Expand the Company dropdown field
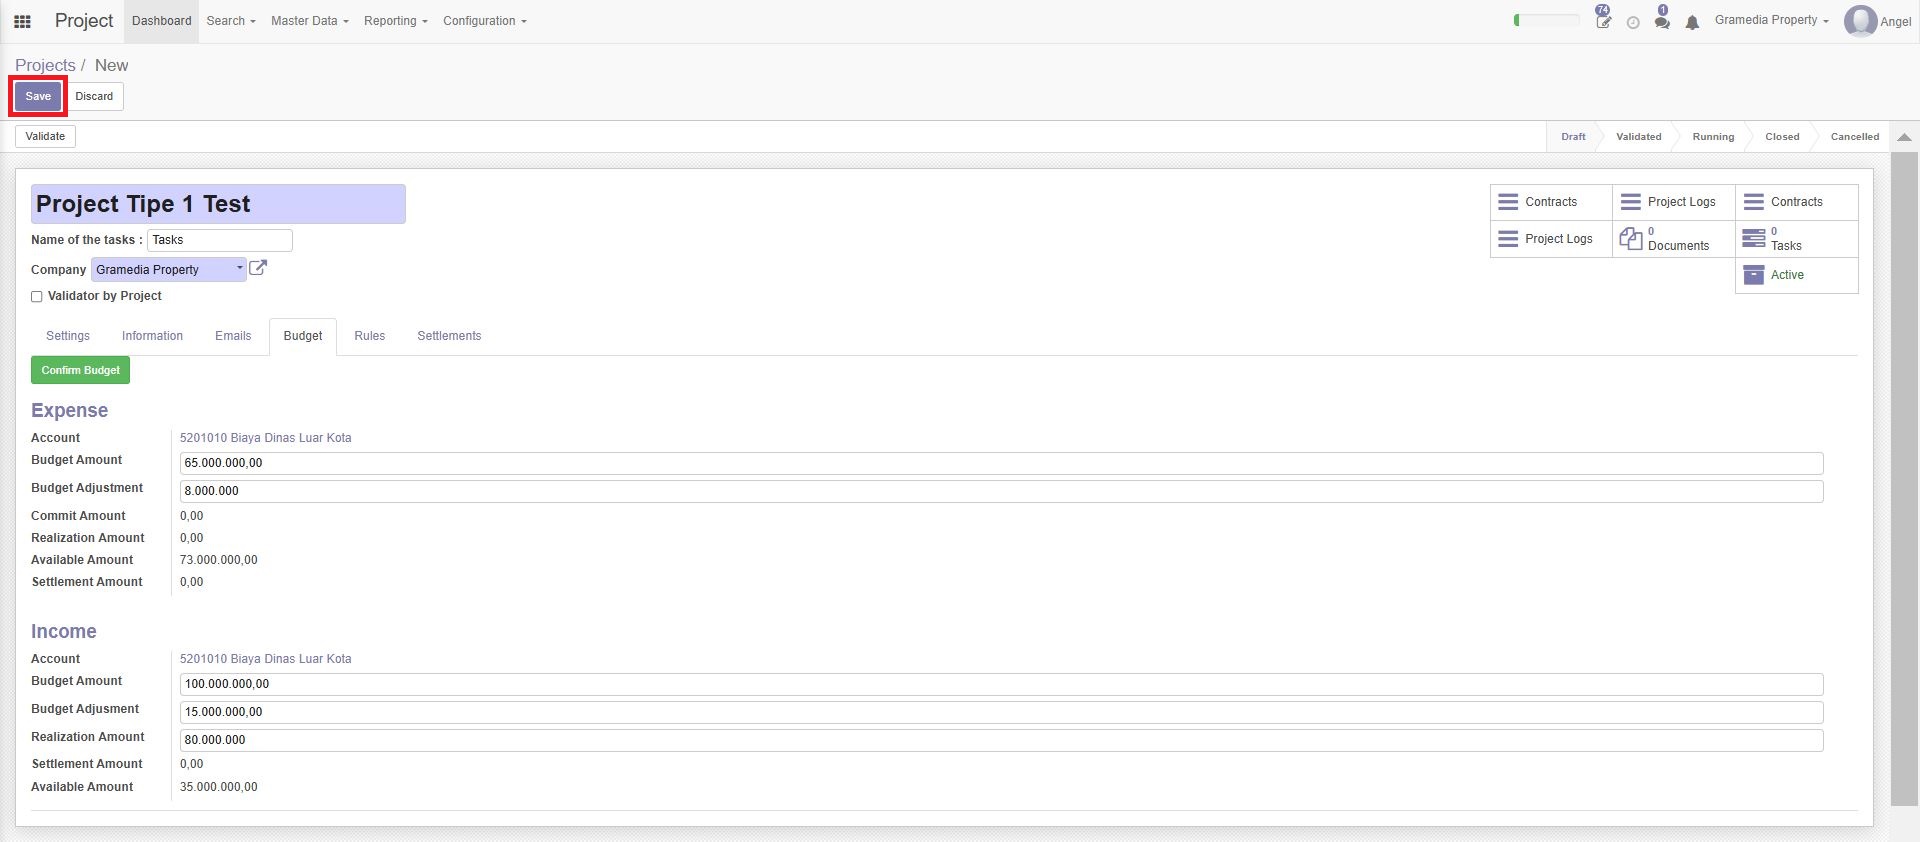Screen dimensions: 1920x842 [x=169, y=269]
